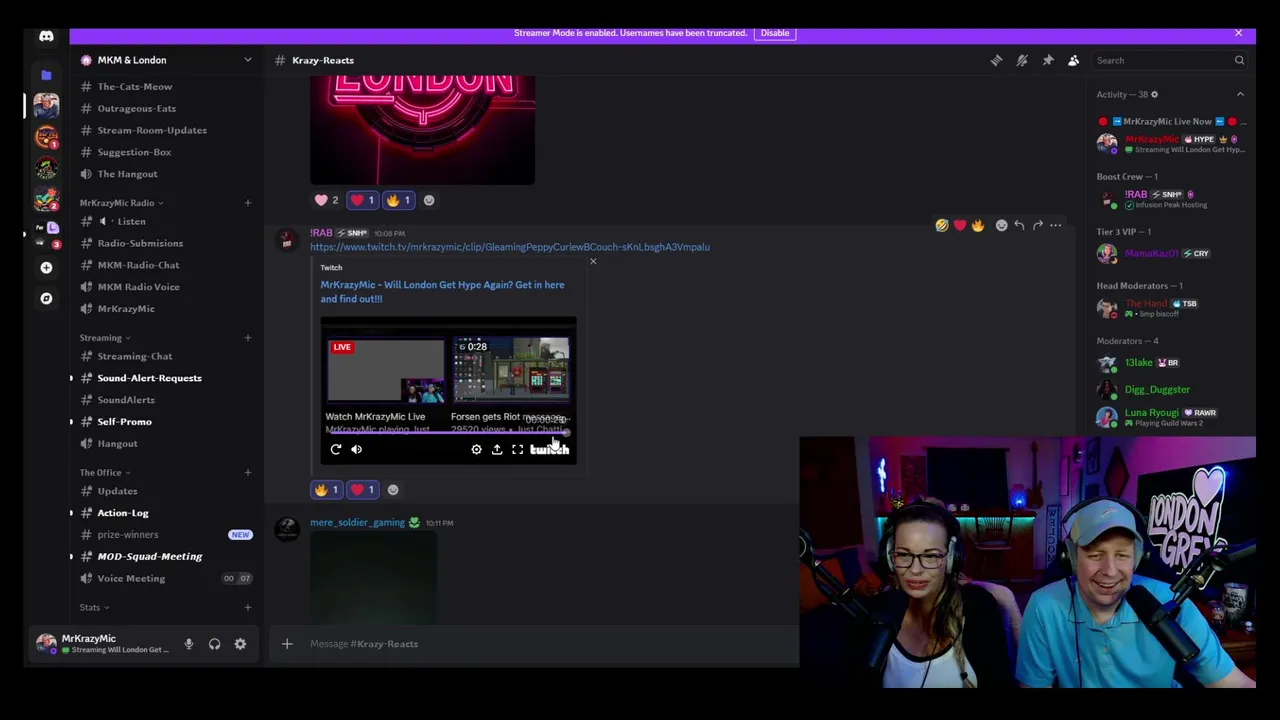Share the Twitch clip
Image resolution: width=1280 pixels, height=720 pixels.
tap(497, 450)
